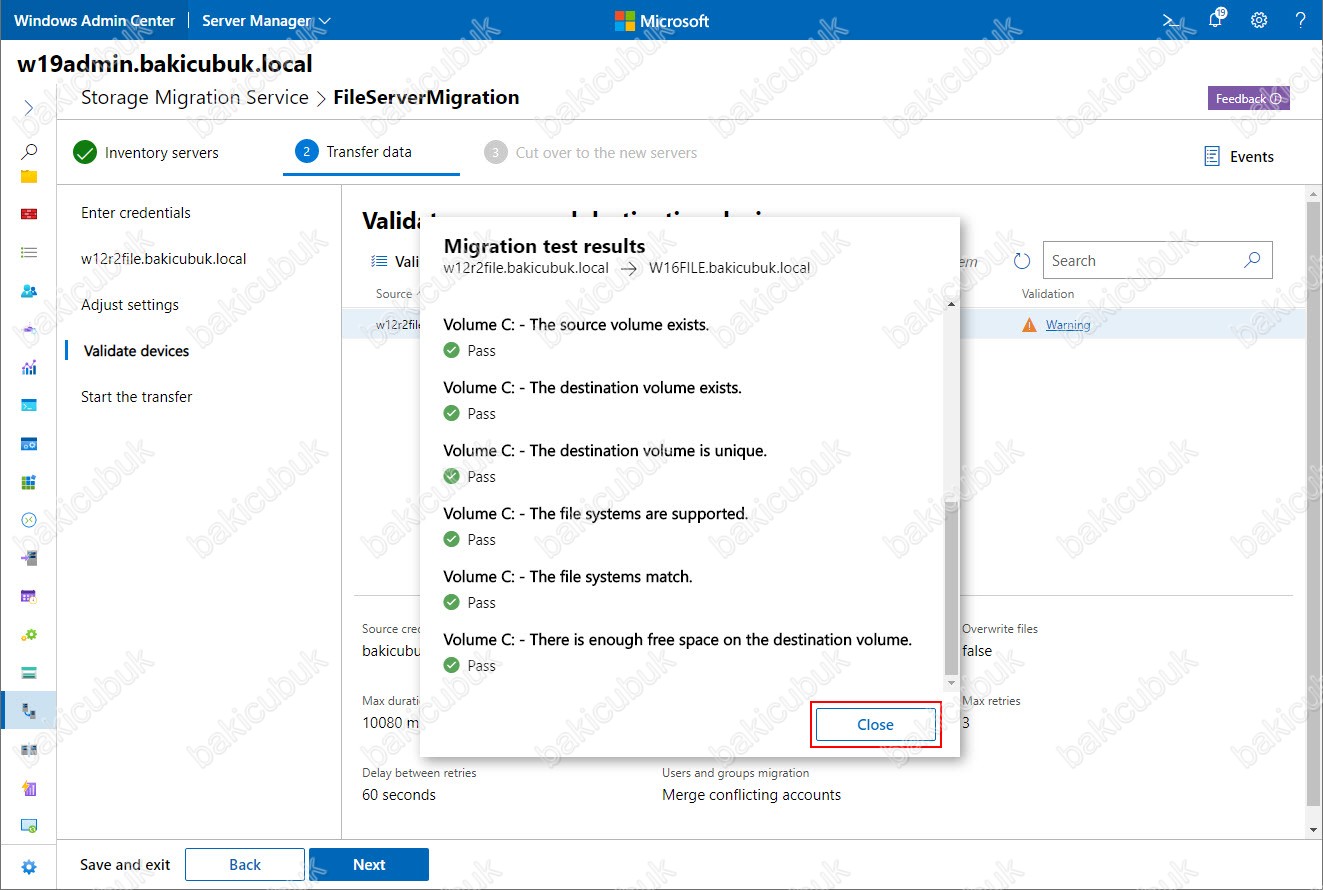1323x890 pixels.
Task: Open the red Firewall tool icon
Action: coord(29,214)
